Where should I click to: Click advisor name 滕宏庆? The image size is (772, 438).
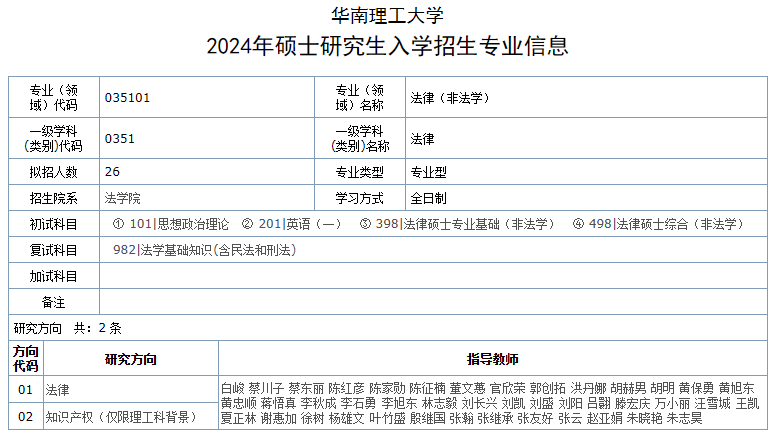pos(633,404)
